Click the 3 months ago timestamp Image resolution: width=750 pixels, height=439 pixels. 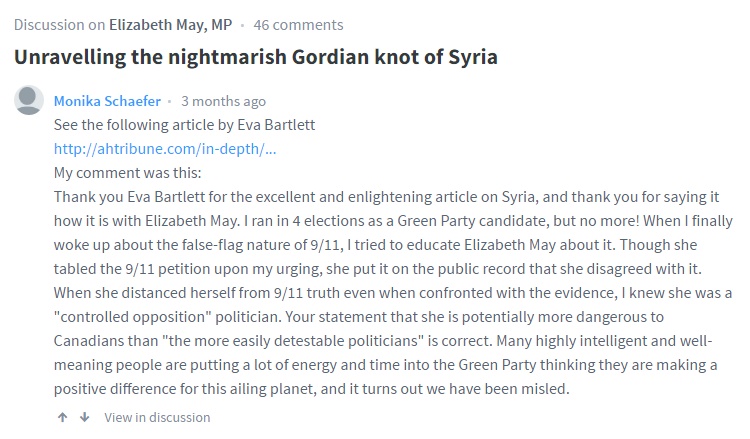(x=223, y=101)
